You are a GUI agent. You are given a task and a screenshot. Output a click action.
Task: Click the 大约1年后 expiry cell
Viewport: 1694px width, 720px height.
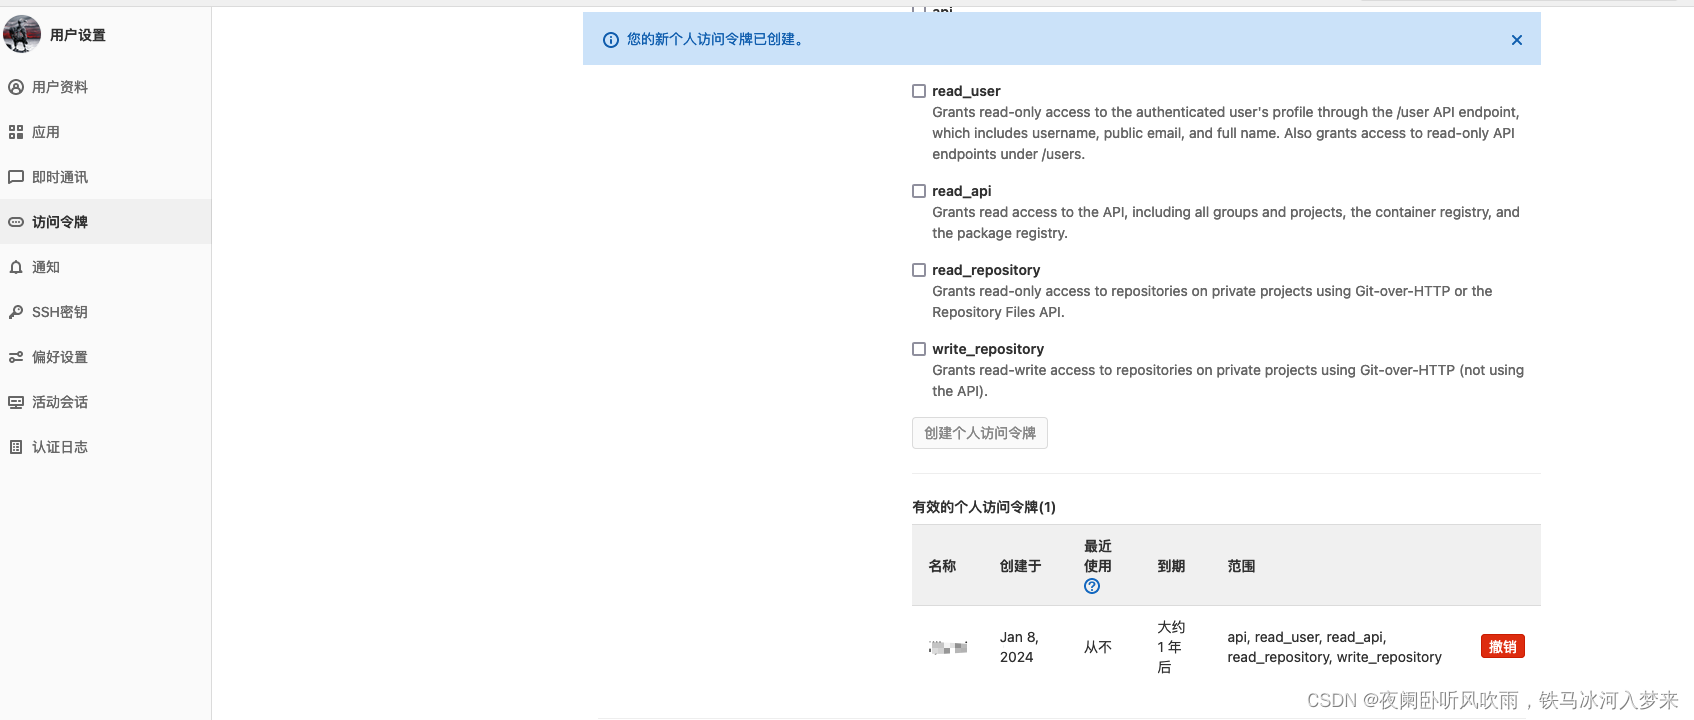pos(1171,647)
